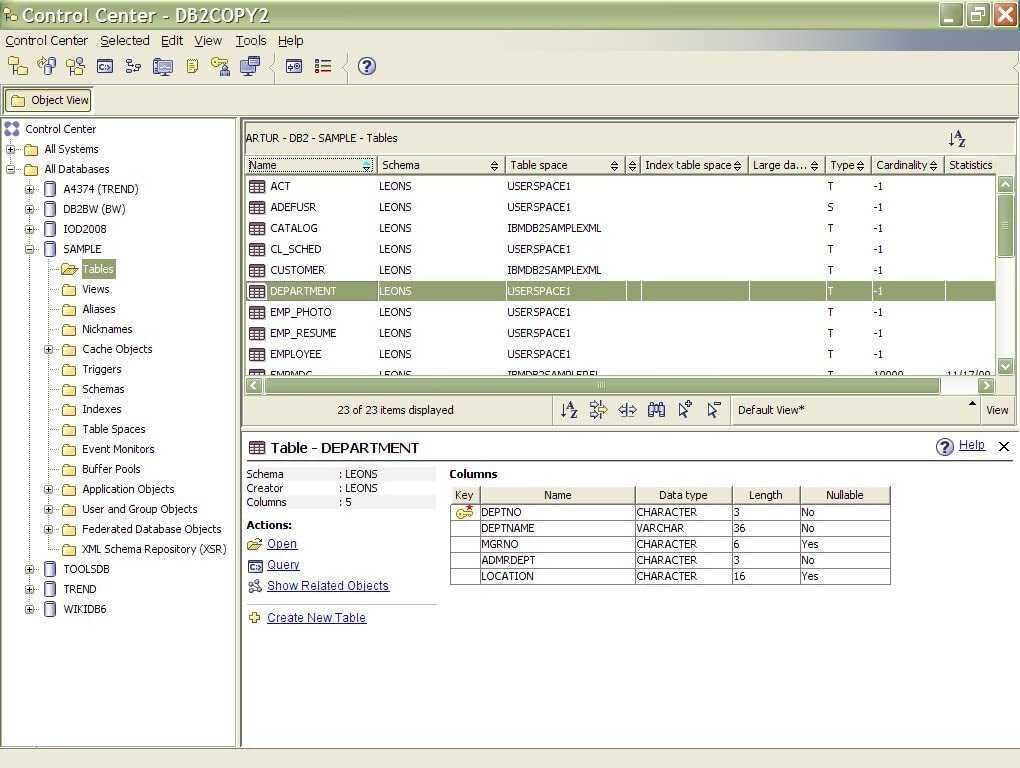Image resolution: width=1020 pixels, height=768 pixels.
Task: Click the Customize Columns icon
Action: coord(627,410)
